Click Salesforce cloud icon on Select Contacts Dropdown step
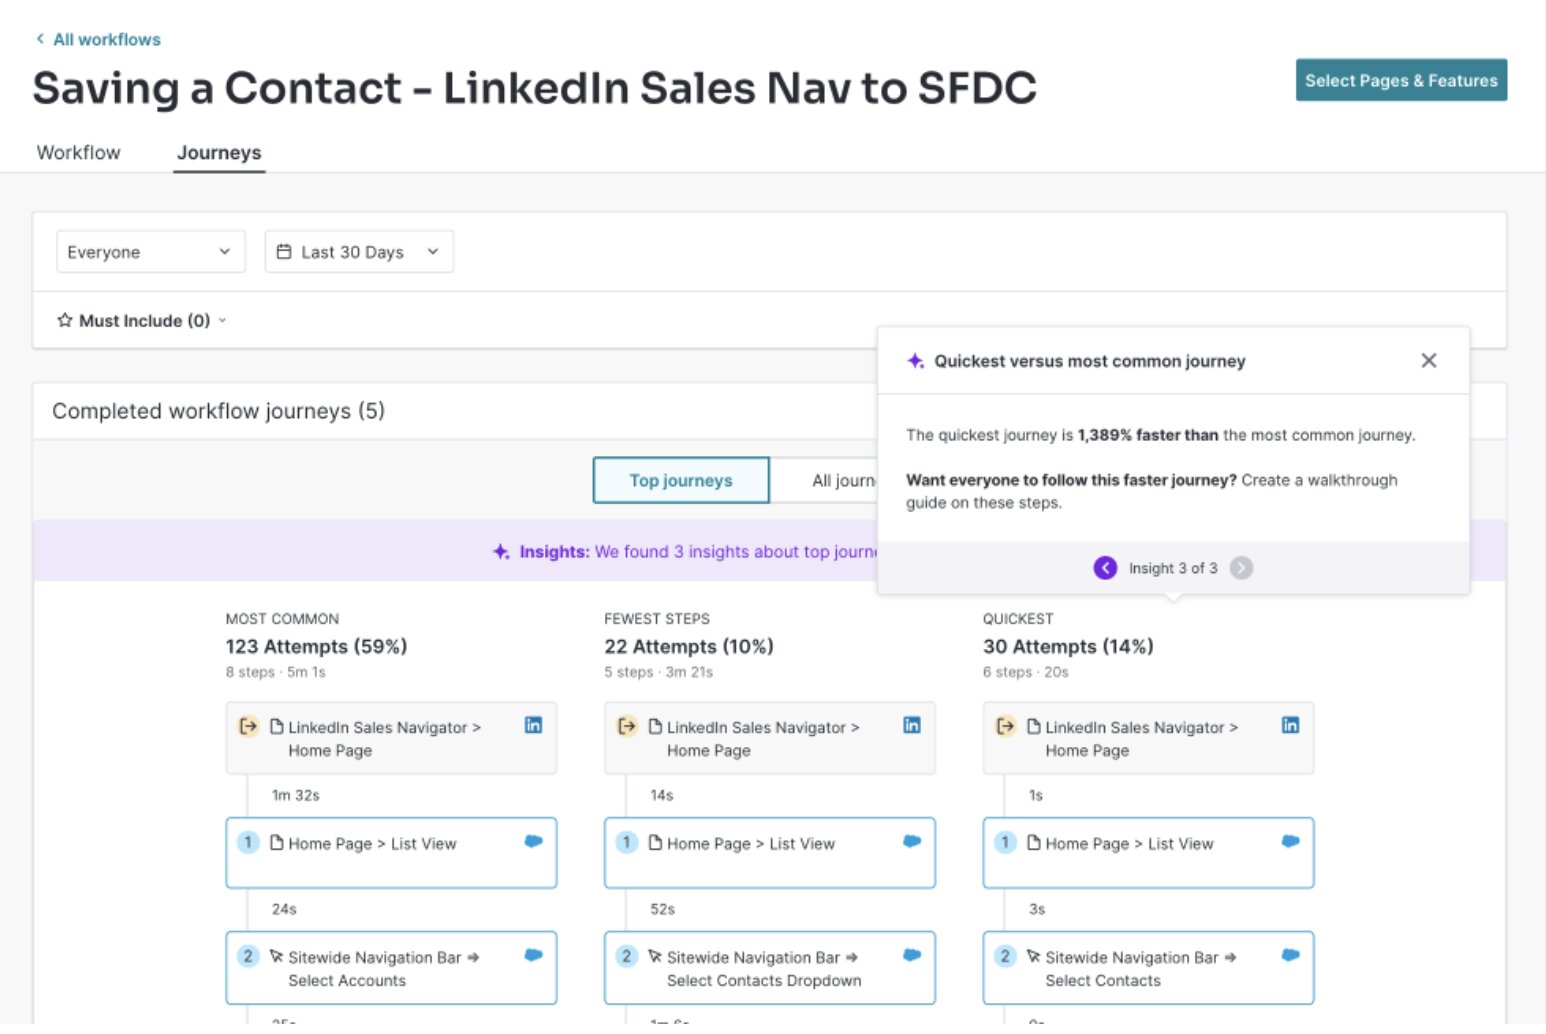The height and width of the screenshot is (1034, 1546). click(912, 955)
